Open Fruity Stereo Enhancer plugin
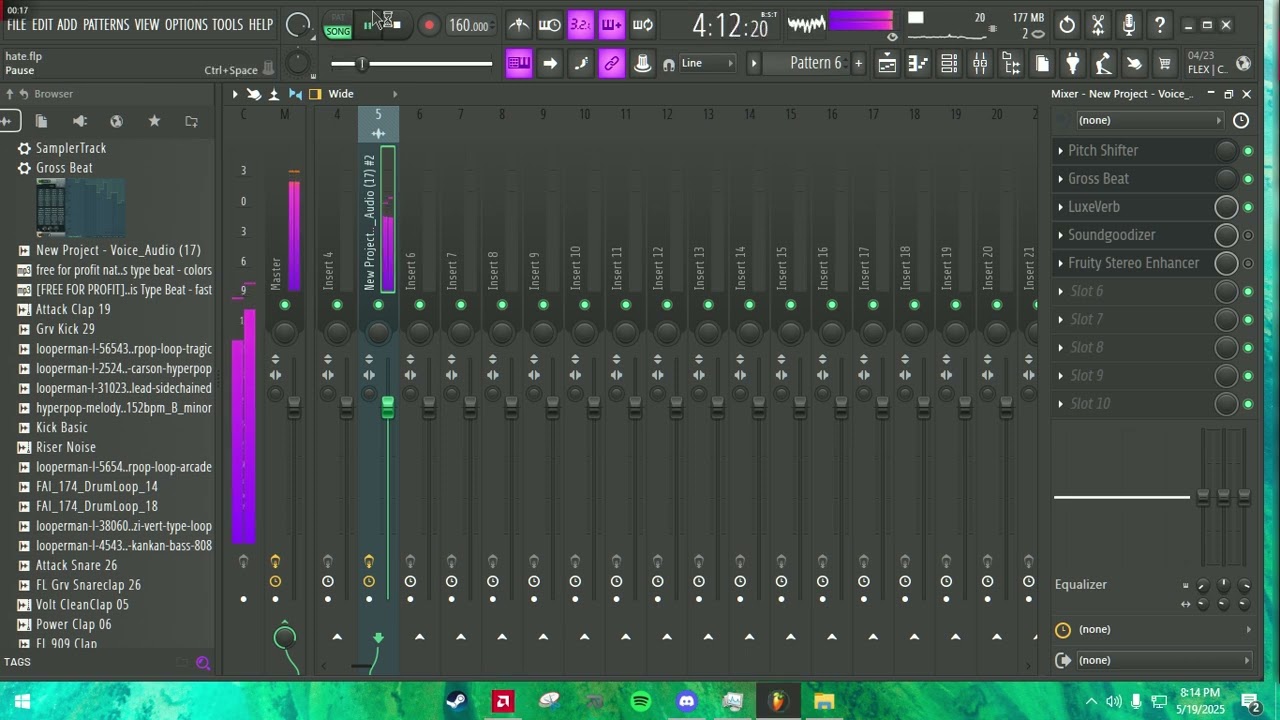 click(x=1133, y=263)
